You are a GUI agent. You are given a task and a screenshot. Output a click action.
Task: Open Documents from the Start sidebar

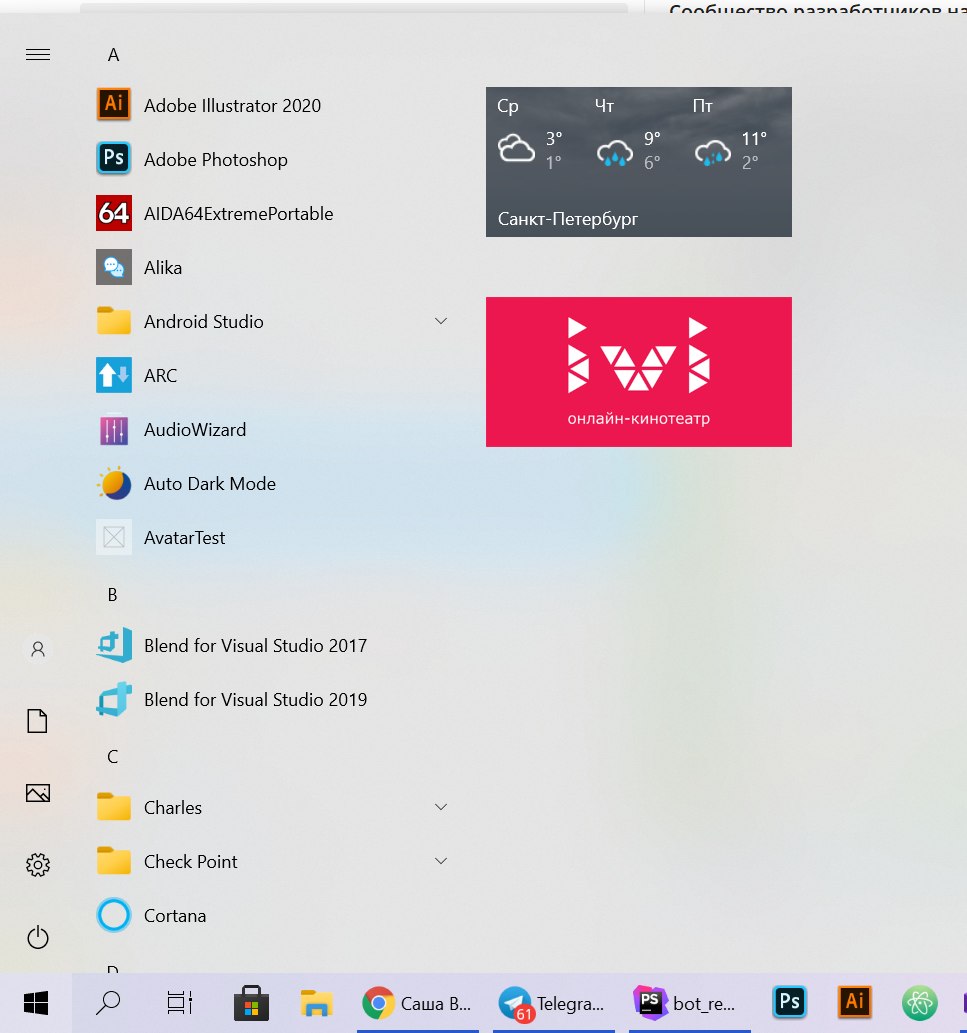[x=38, y=721]
